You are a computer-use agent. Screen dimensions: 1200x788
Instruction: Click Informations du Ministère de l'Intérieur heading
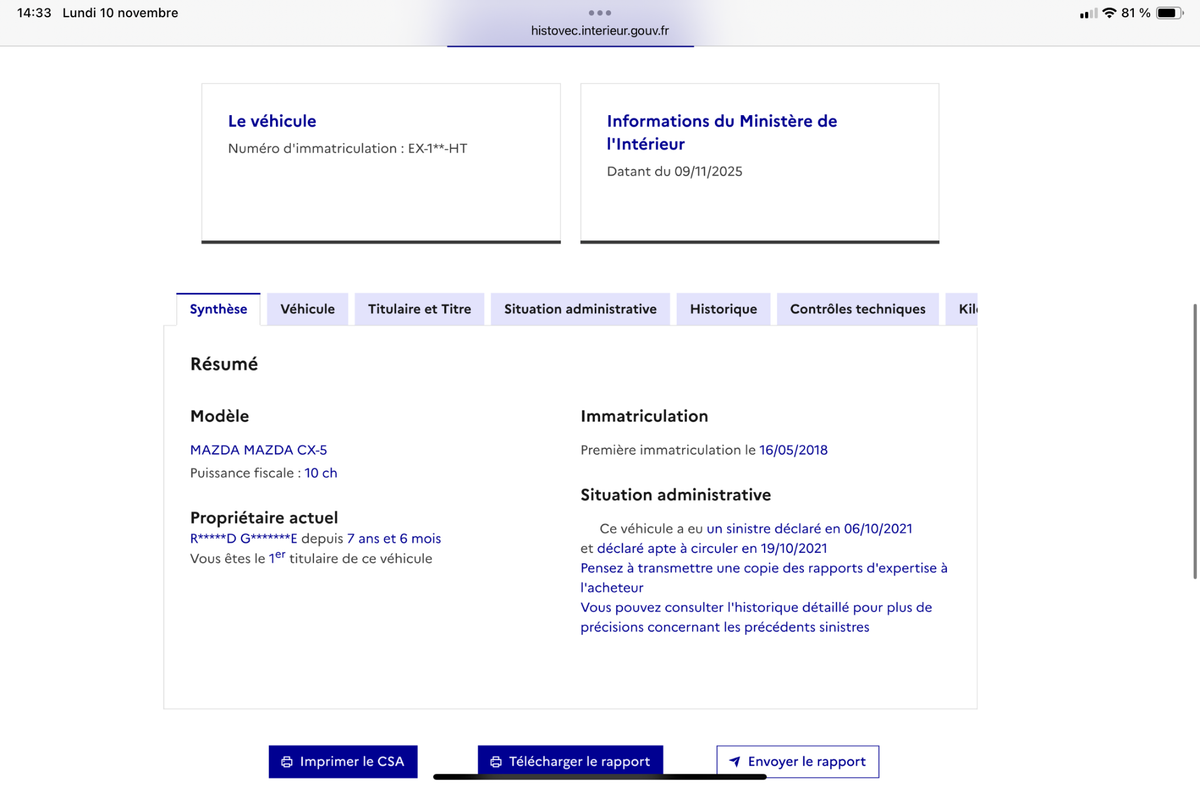click(722, 132)
